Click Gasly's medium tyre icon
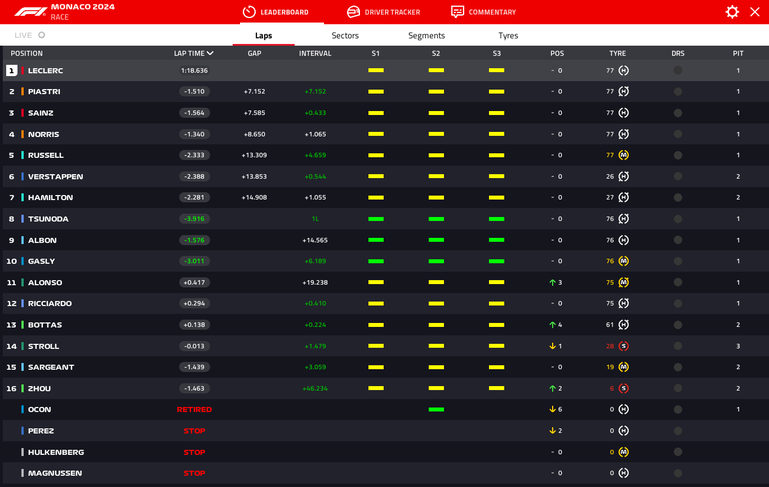Image resolution: width=769 pixels, height=487 pixels. [x=623, y=261]
